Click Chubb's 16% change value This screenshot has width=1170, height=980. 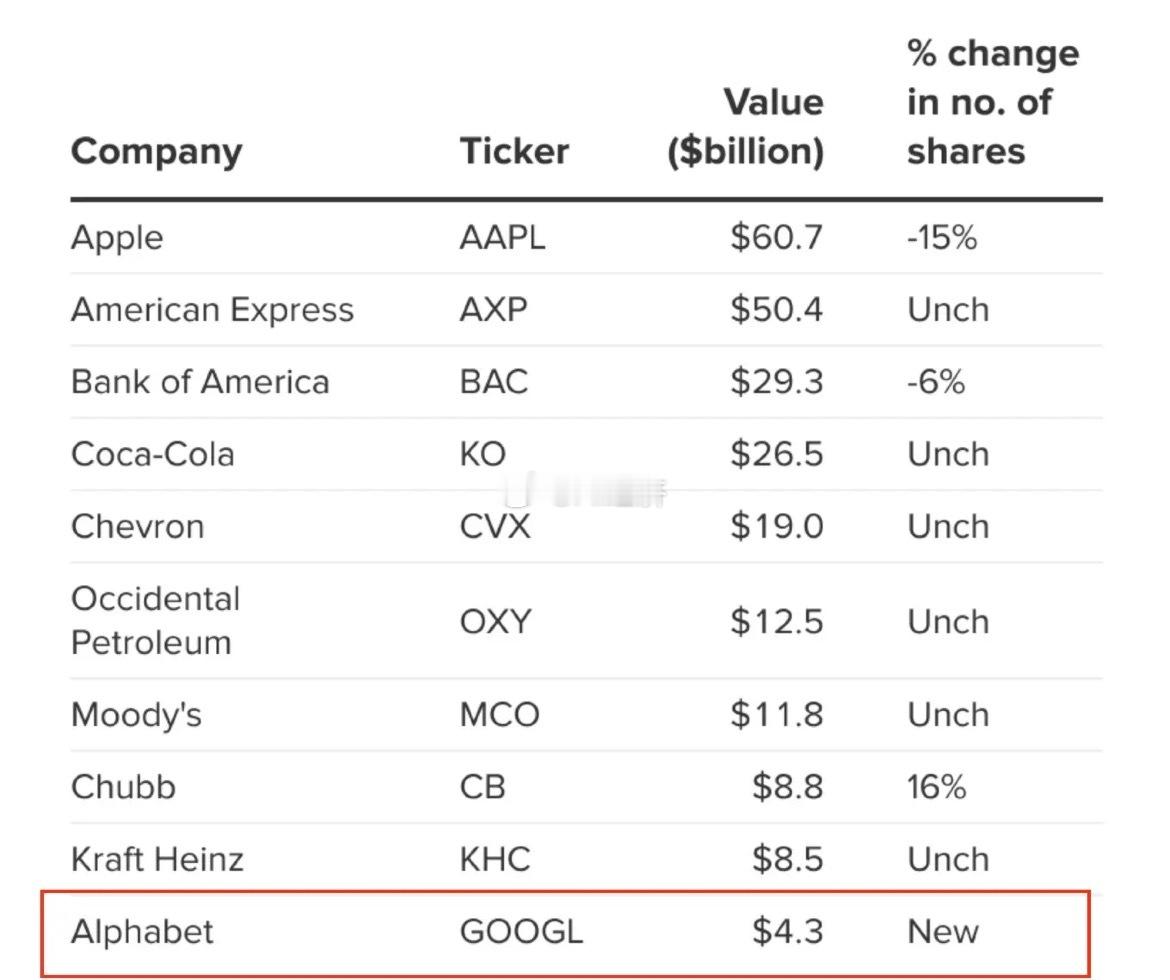[936, 787]
